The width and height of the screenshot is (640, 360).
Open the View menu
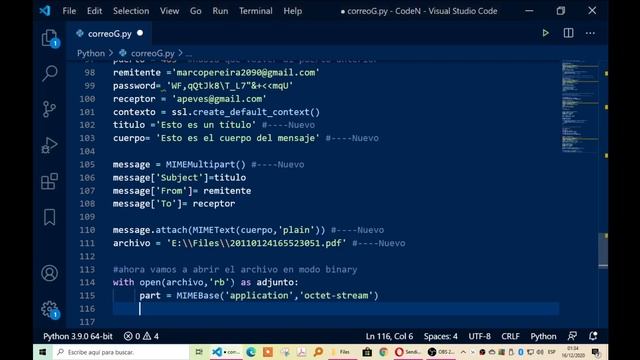click(169, 11)
